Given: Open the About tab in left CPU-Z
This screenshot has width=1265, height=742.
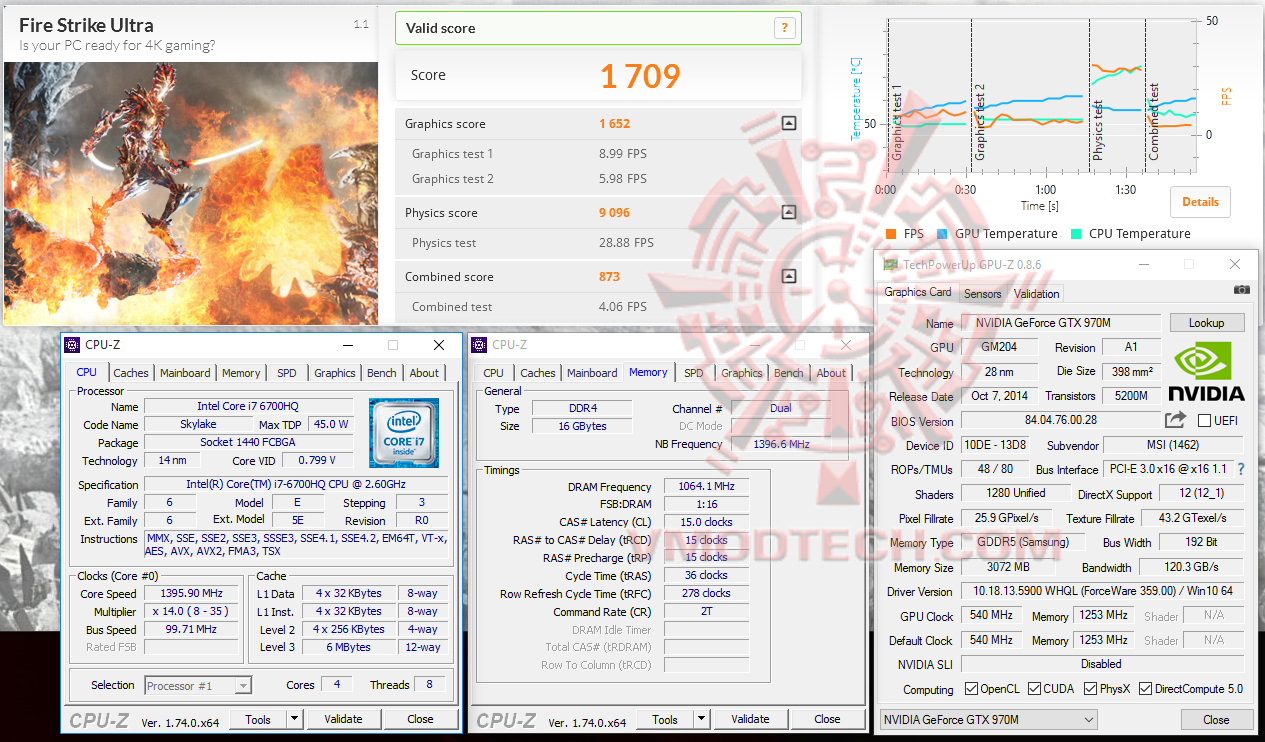Looking at the screenshot, I should click(424, 373).
